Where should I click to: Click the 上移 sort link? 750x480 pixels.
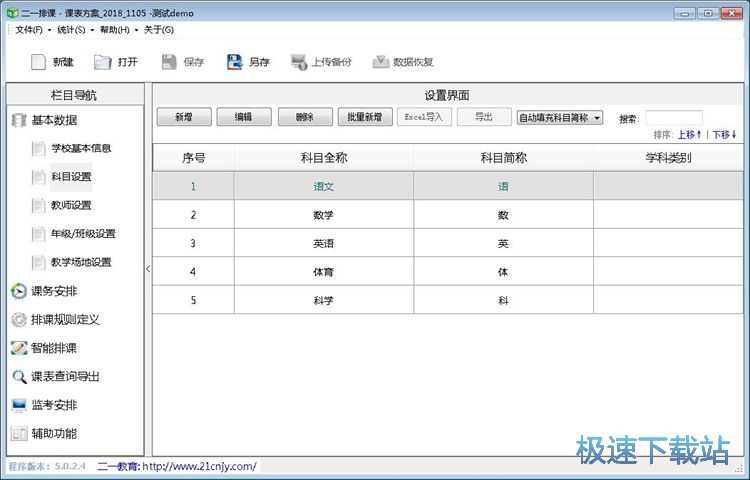[689, 135]
